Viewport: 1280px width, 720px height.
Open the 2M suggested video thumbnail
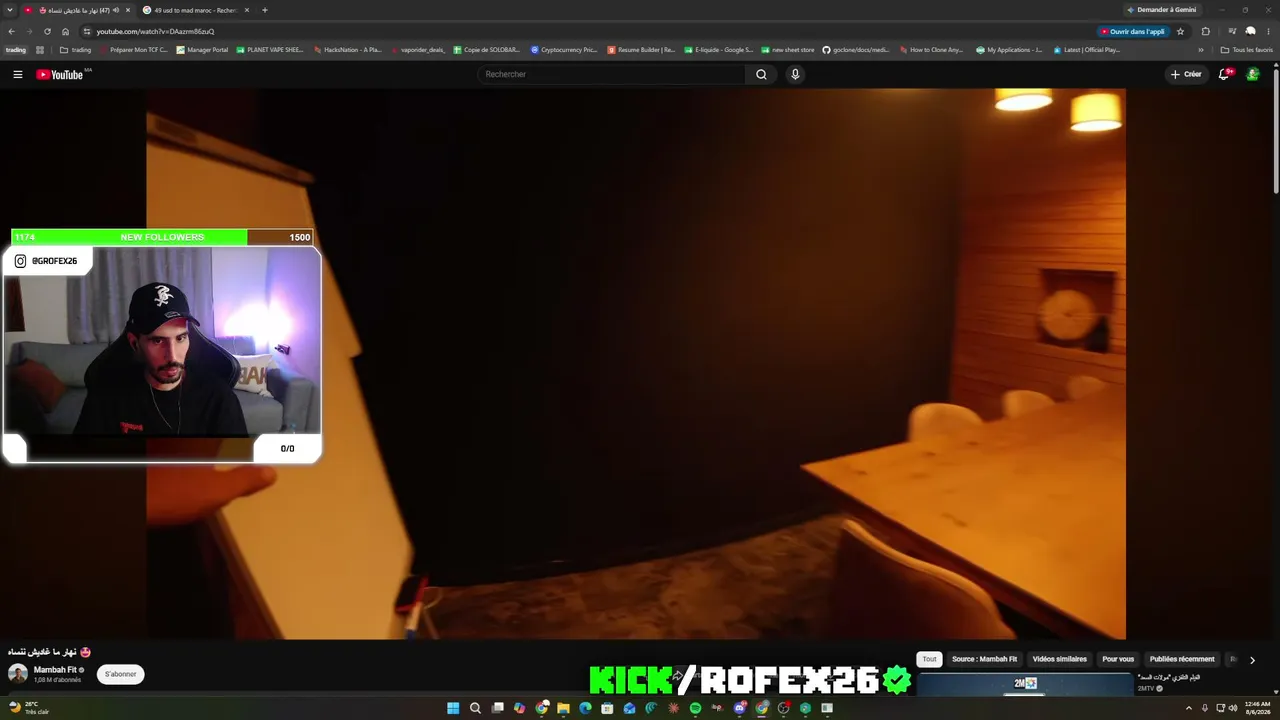(x=1025, y=683)
